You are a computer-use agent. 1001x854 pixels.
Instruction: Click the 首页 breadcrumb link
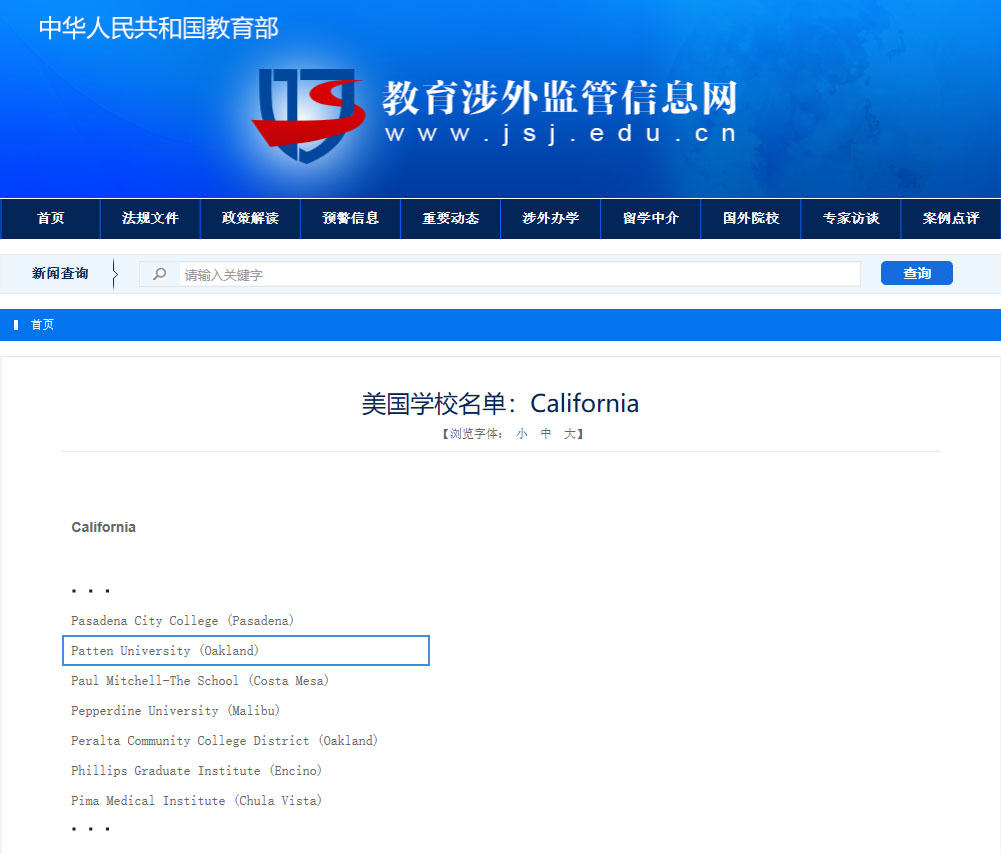[x=42, y=325]
